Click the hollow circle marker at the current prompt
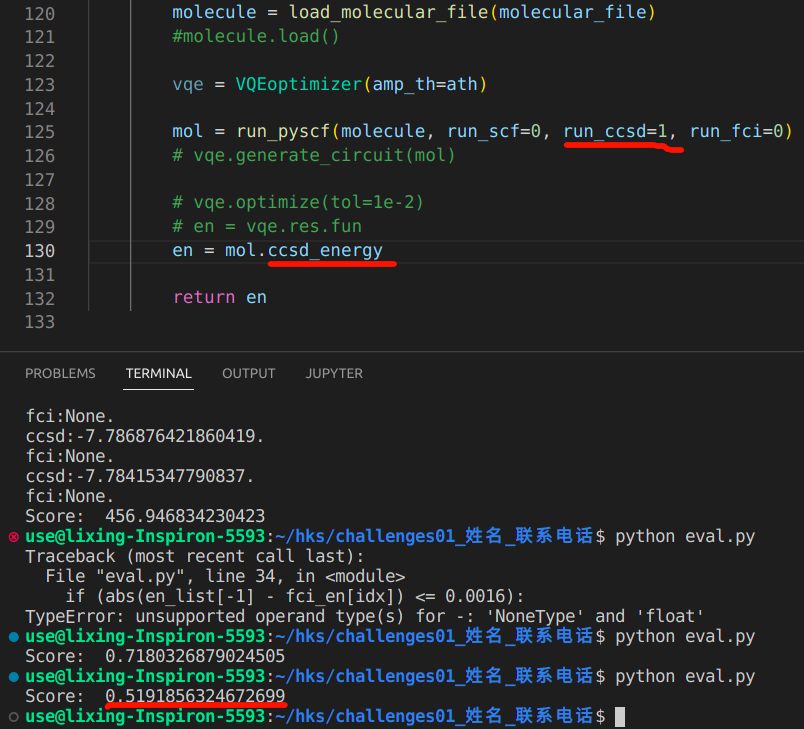Image resolution: width=804 pixels, height=729 pixels. (13, 717)
